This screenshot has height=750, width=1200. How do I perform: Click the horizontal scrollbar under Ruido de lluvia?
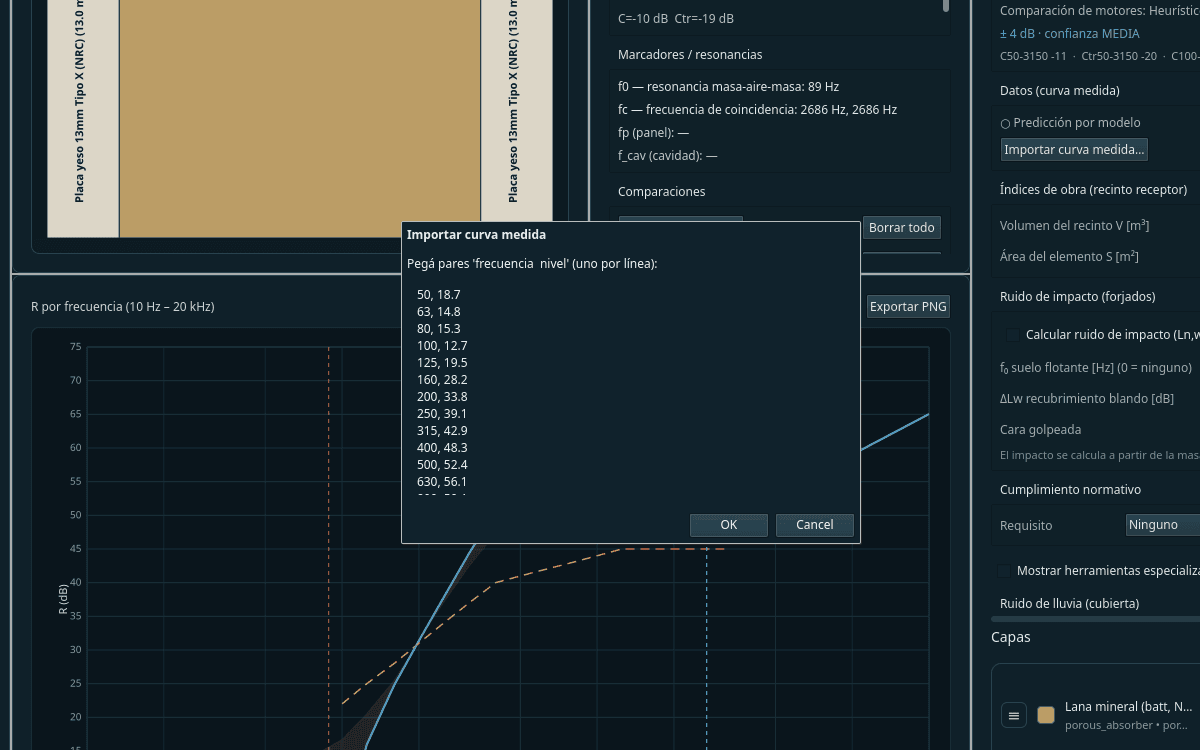(1095, 619)
